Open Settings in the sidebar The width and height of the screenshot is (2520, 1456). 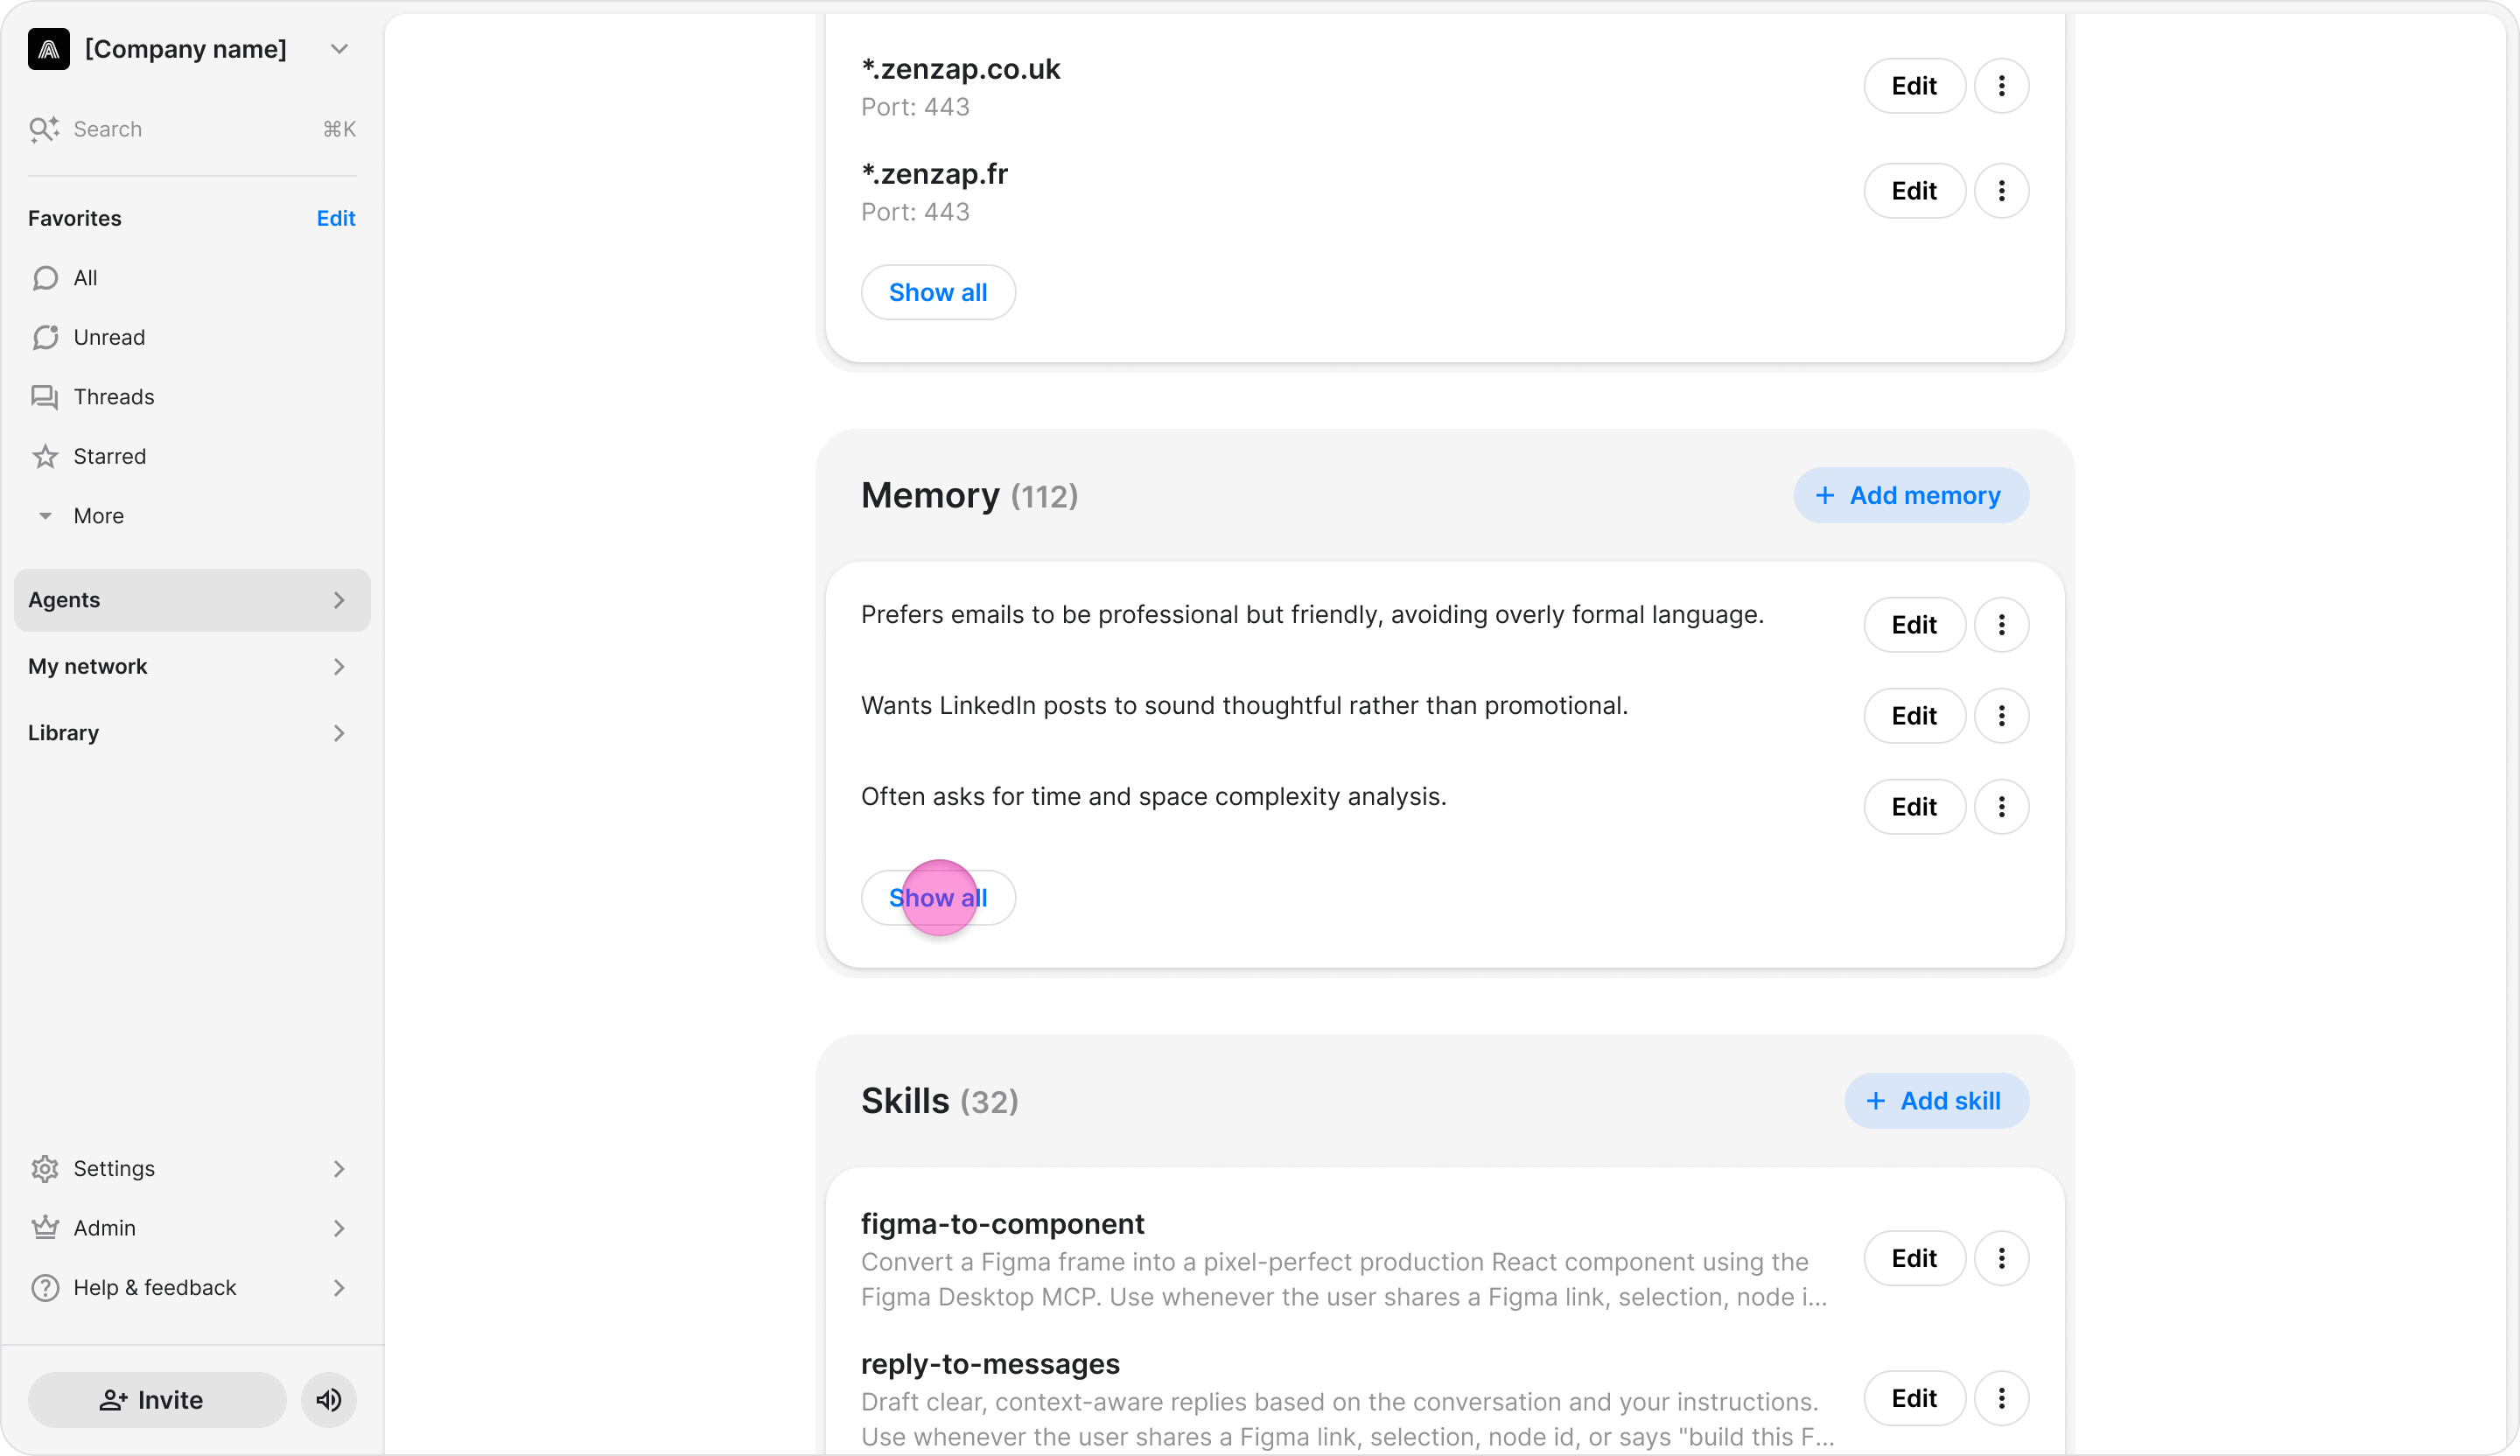pyautogui.click(x=192, y=1168)
